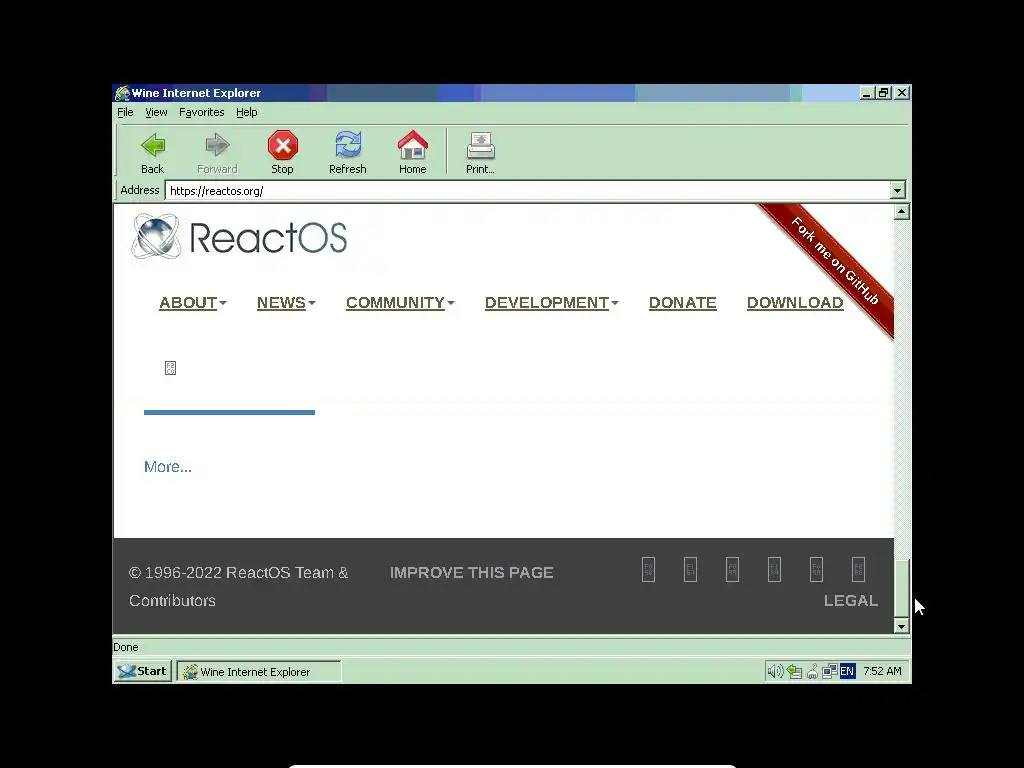Click the second footer social icon
Image resolution: width=1024 pixels, height=768 pixels.
pyautogui.click(x=690, y=569)
